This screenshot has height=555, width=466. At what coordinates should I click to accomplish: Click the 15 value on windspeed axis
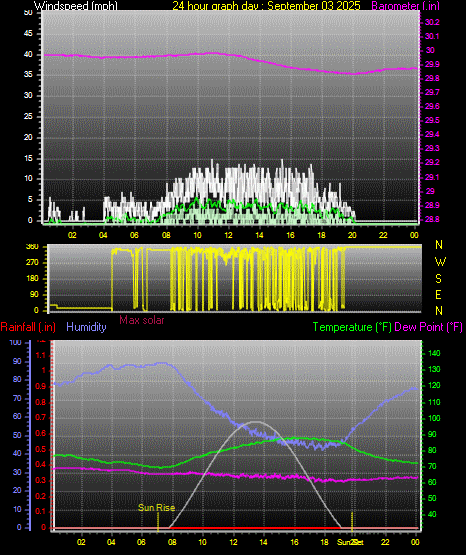28,158
